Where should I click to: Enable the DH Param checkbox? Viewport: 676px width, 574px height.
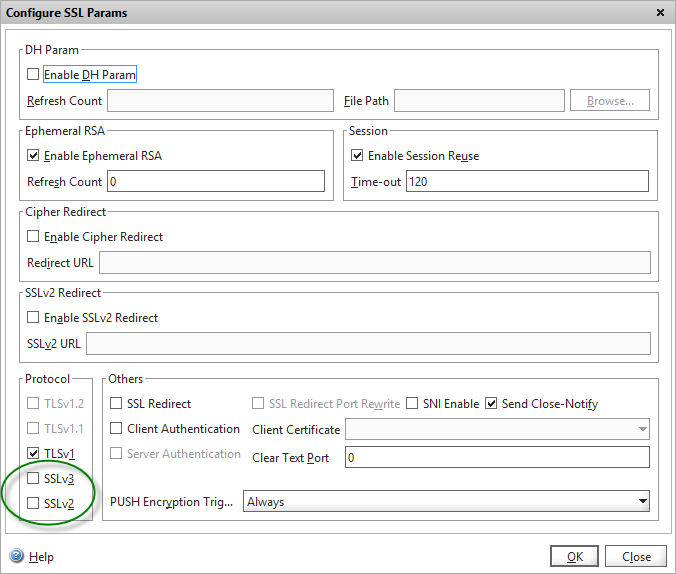click(x=34, y=75)
